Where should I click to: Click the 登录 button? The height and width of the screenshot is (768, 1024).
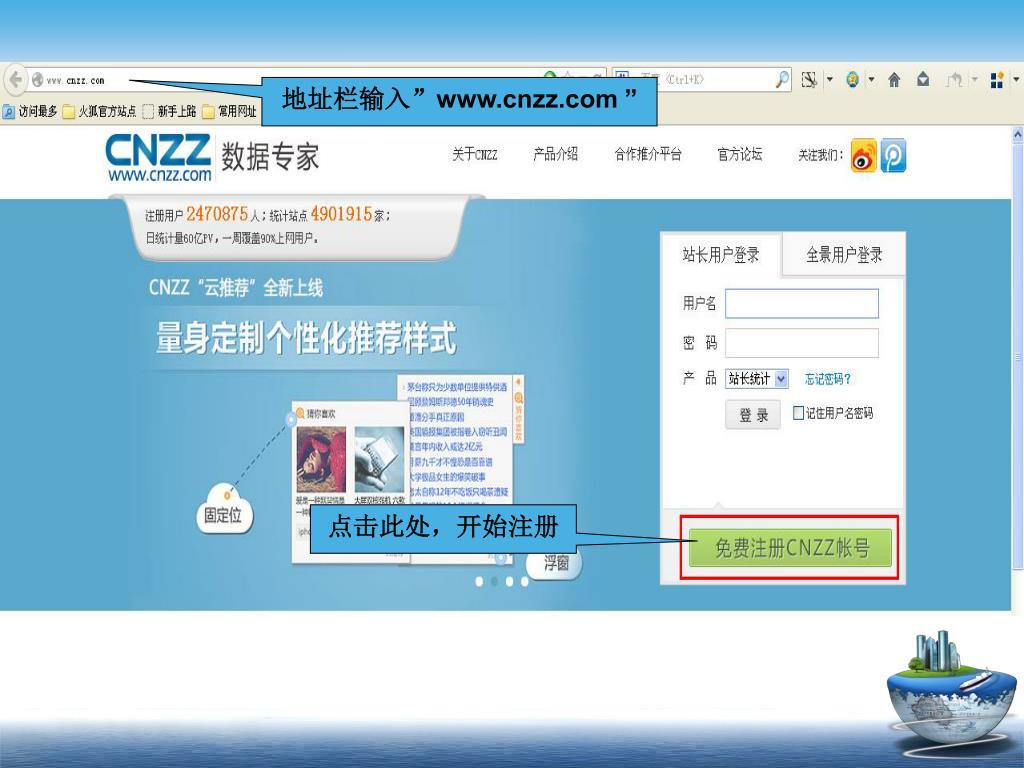point(753,415)
